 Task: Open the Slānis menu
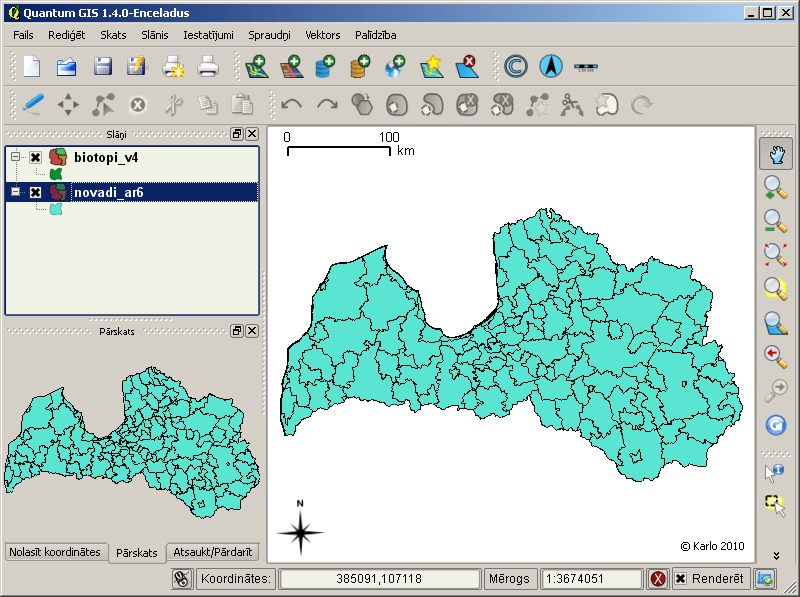[x=155, y=35]
